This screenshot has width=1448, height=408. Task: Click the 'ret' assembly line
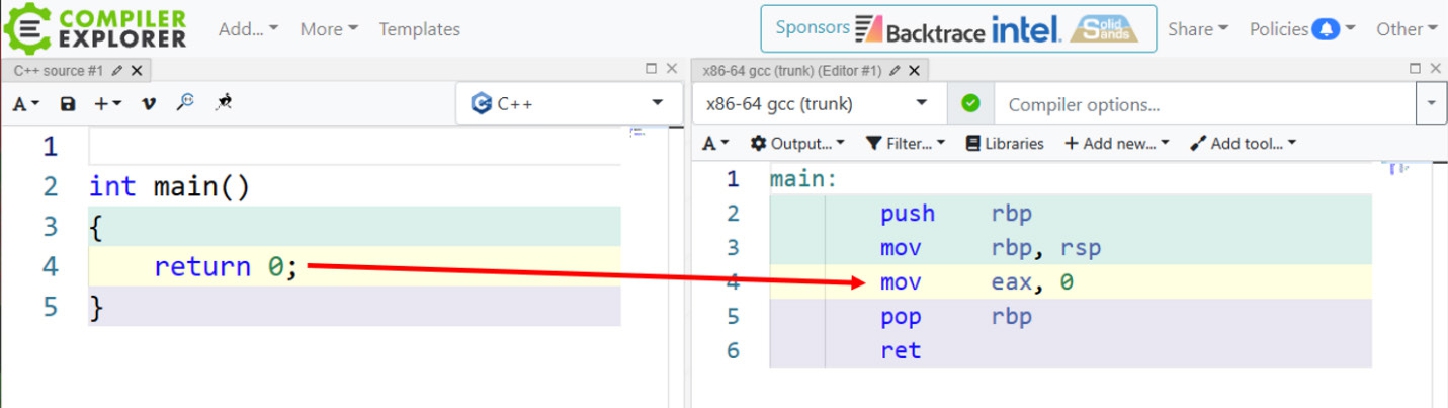tap(900, 351)
